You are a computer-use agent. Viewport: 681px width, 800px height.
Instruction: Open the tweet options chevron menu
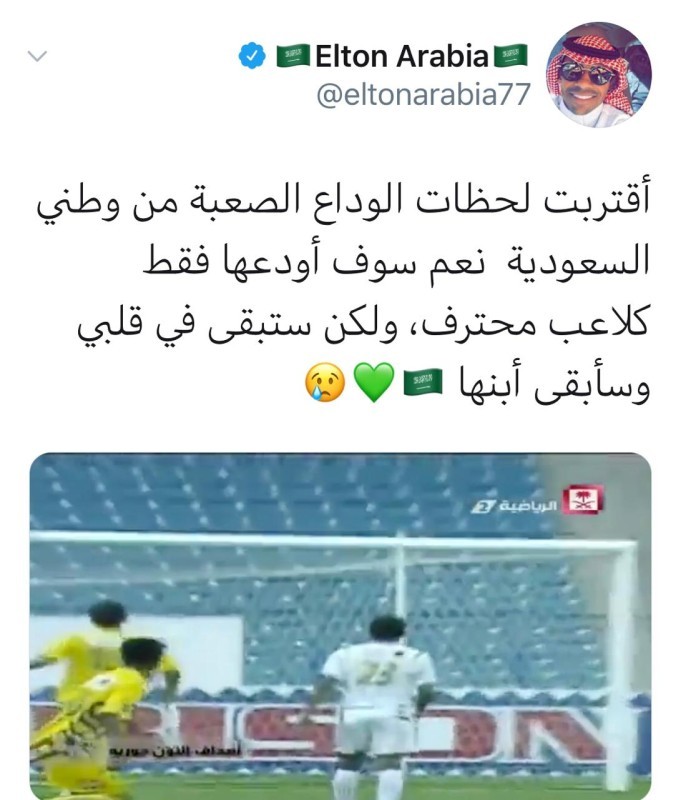point(37,56)
